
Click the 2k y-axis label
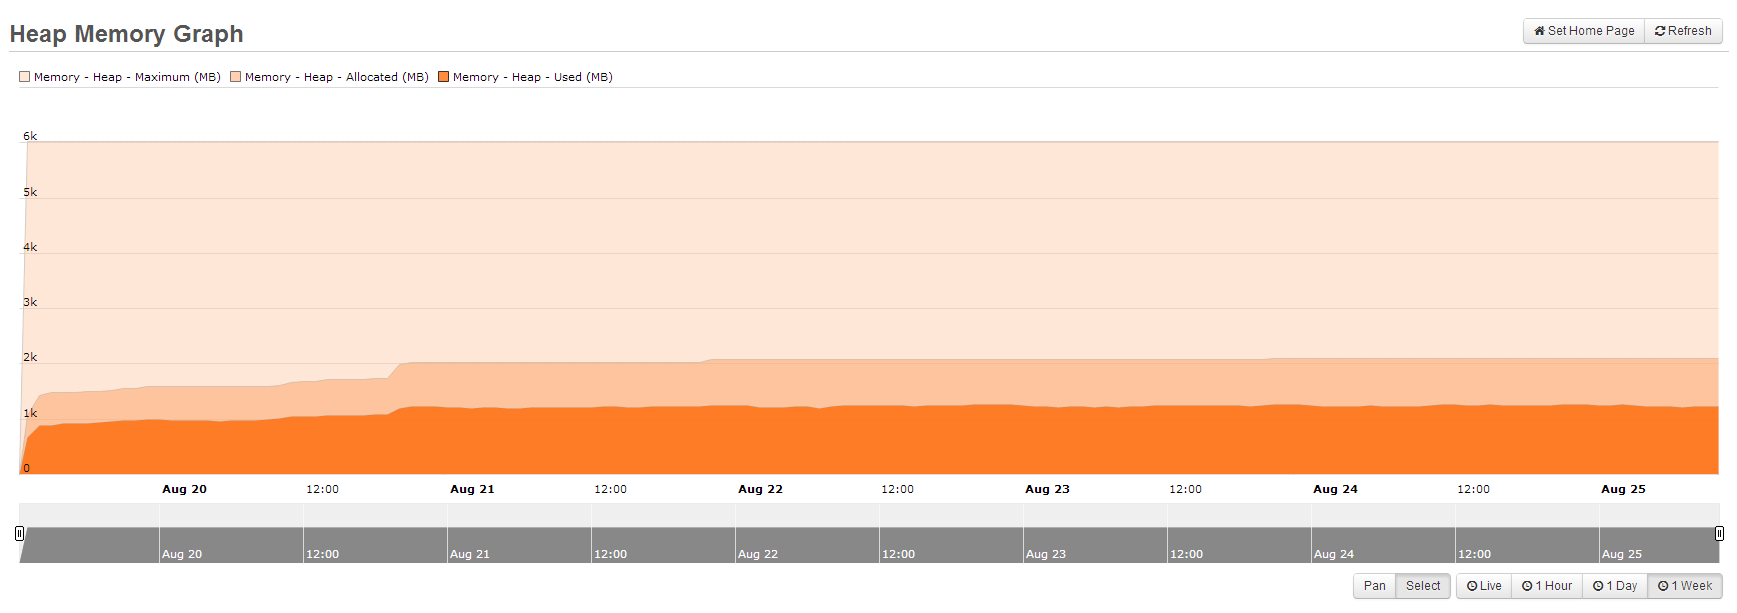[x=30, y=357]
